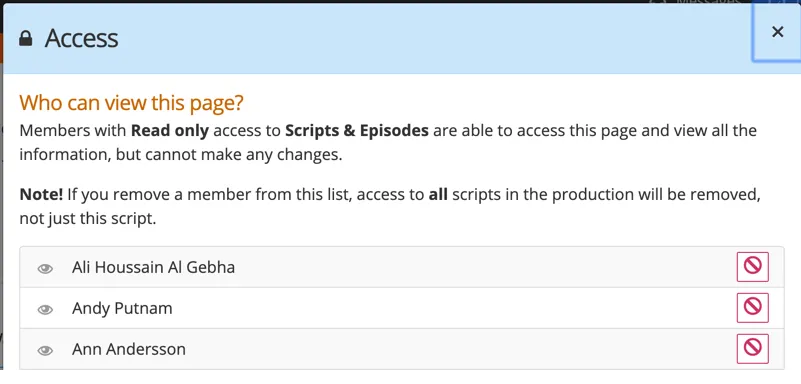Select the Andy Putnam member name
Image resolution: width=801 pixels, height=384 pixels.
pyautogui.click(x=122, y=308)
